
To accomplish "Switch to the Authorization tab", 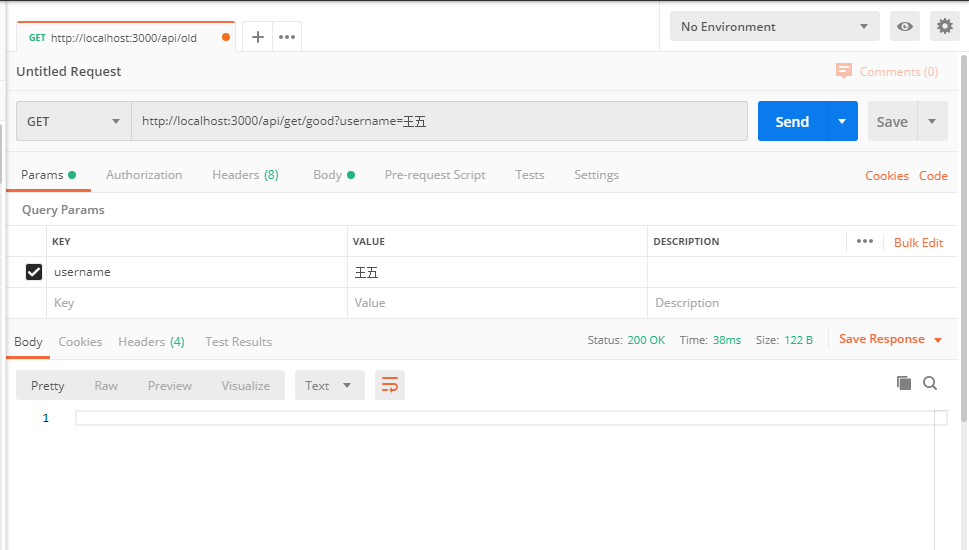I will point(144,175).
